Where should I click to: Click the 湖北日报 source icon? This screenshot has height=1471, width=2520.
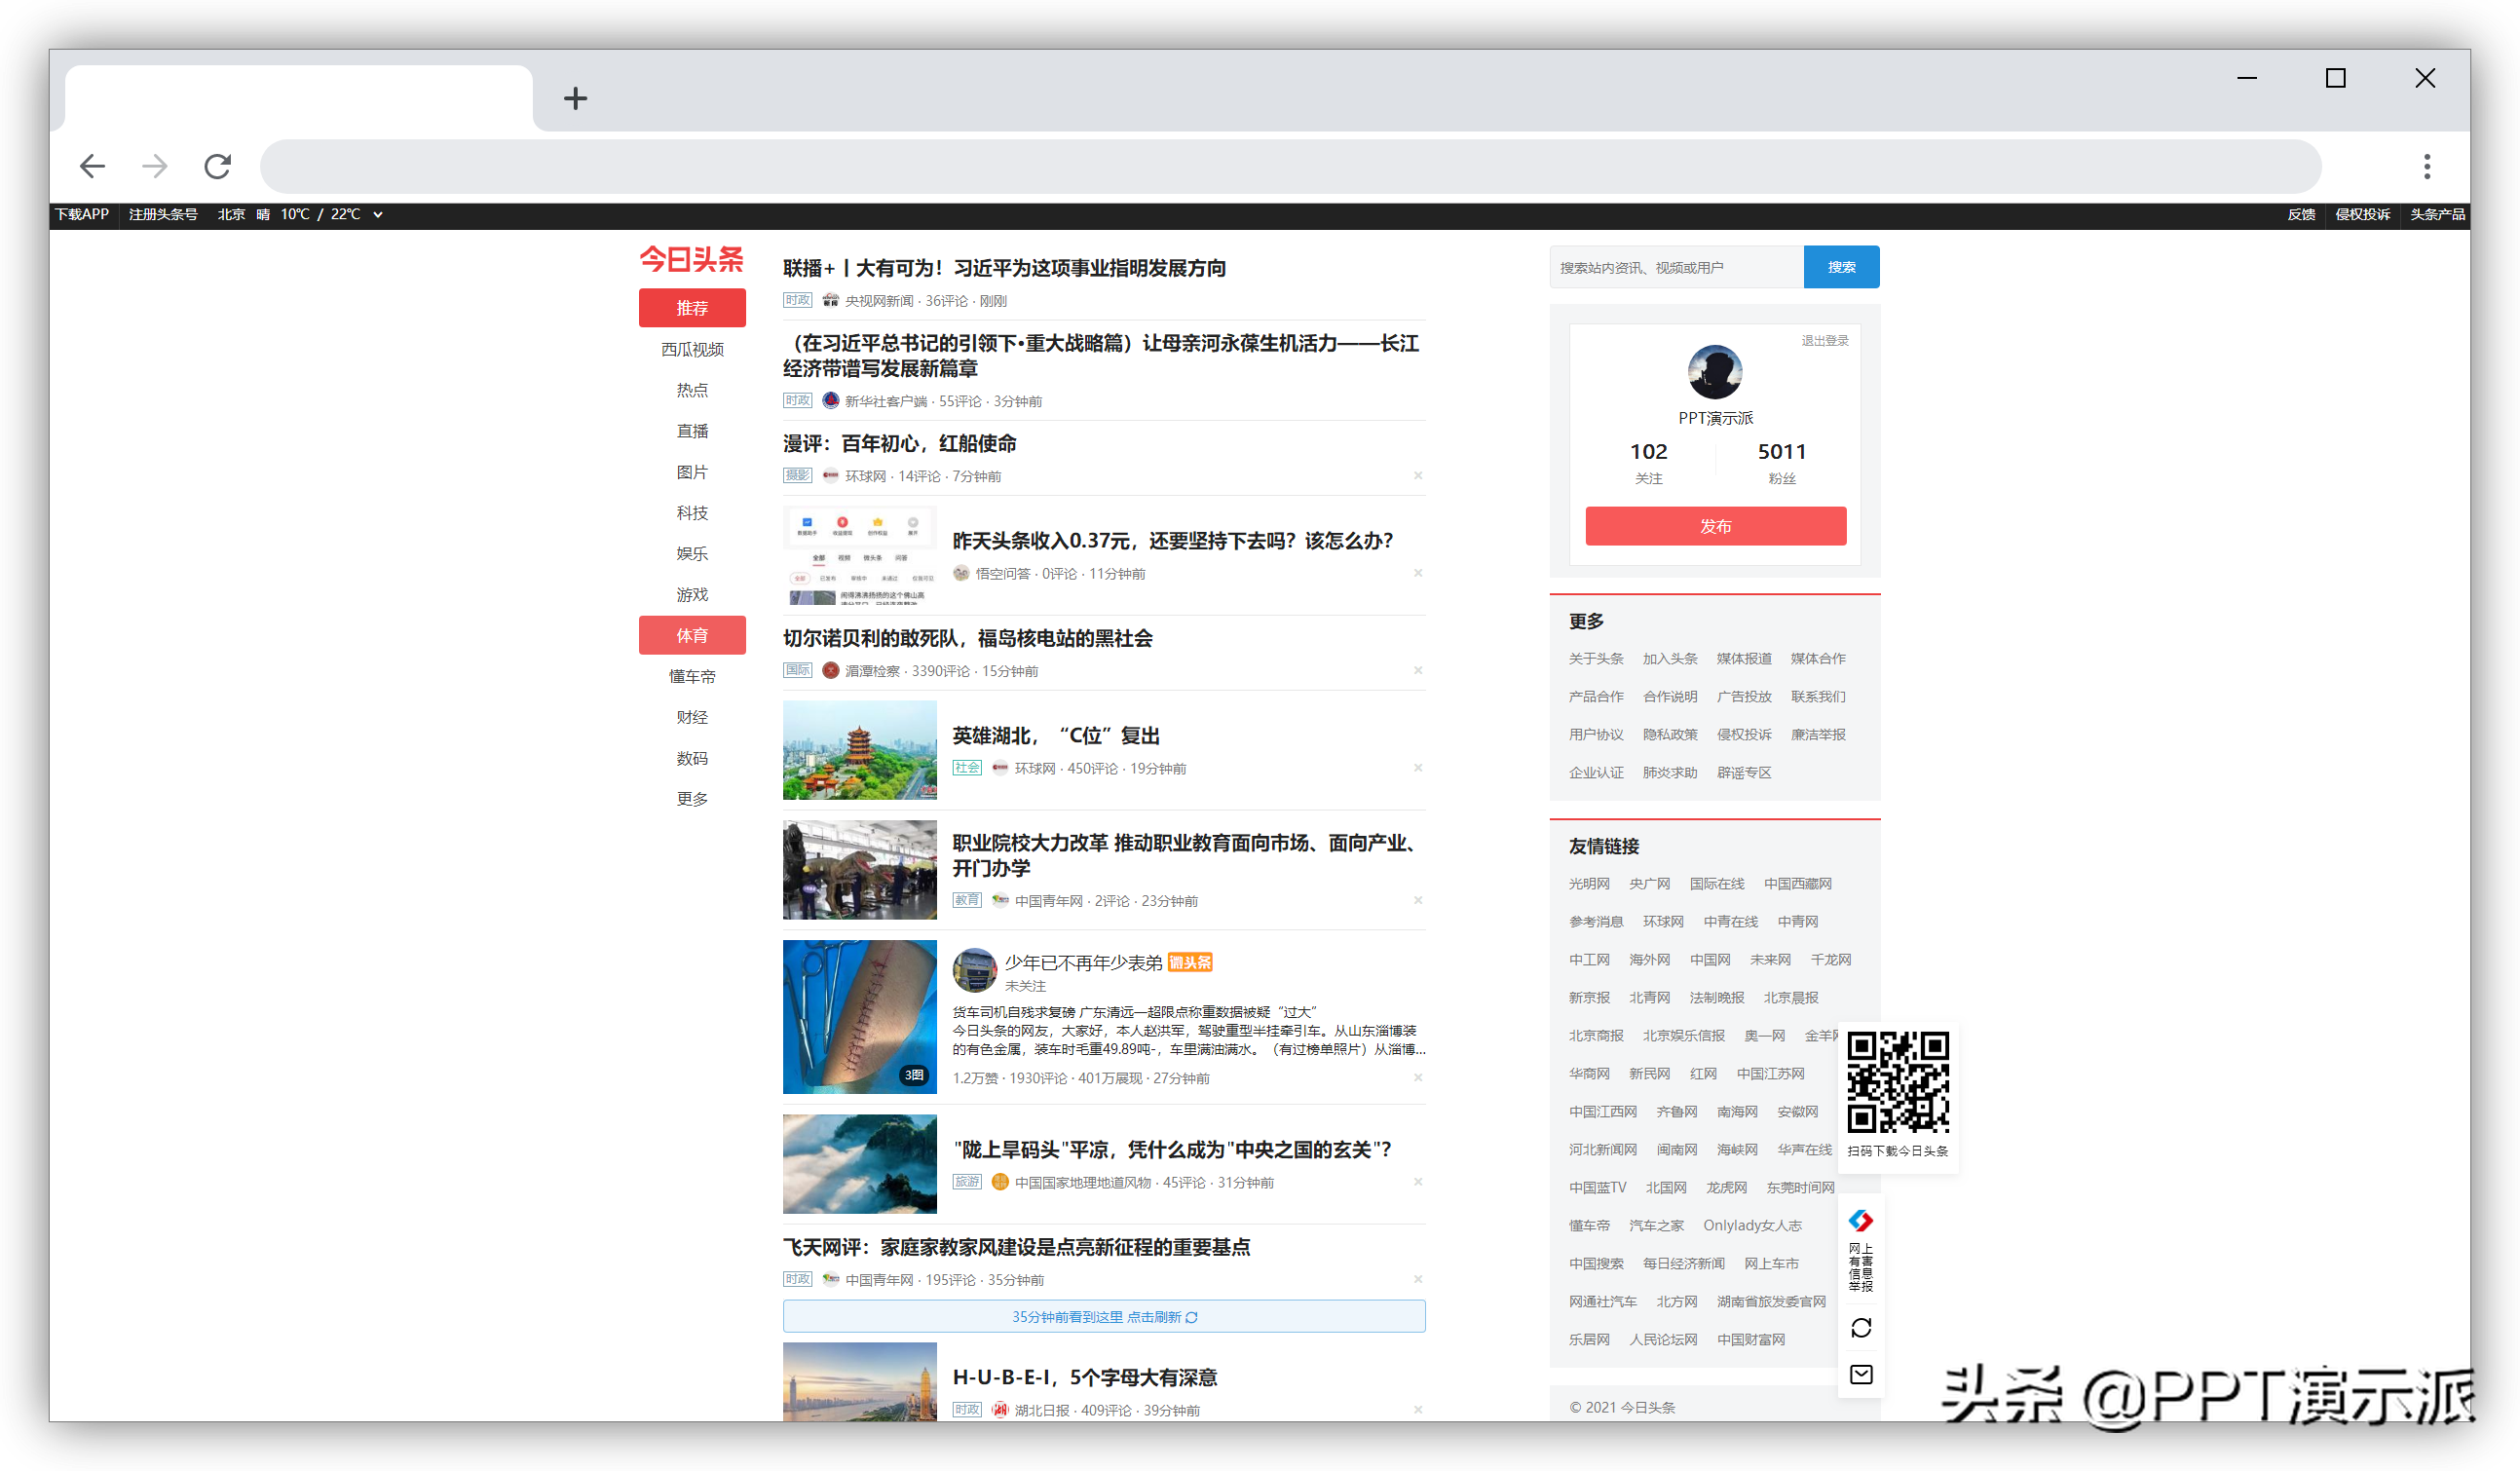tap(1000, 1411)
